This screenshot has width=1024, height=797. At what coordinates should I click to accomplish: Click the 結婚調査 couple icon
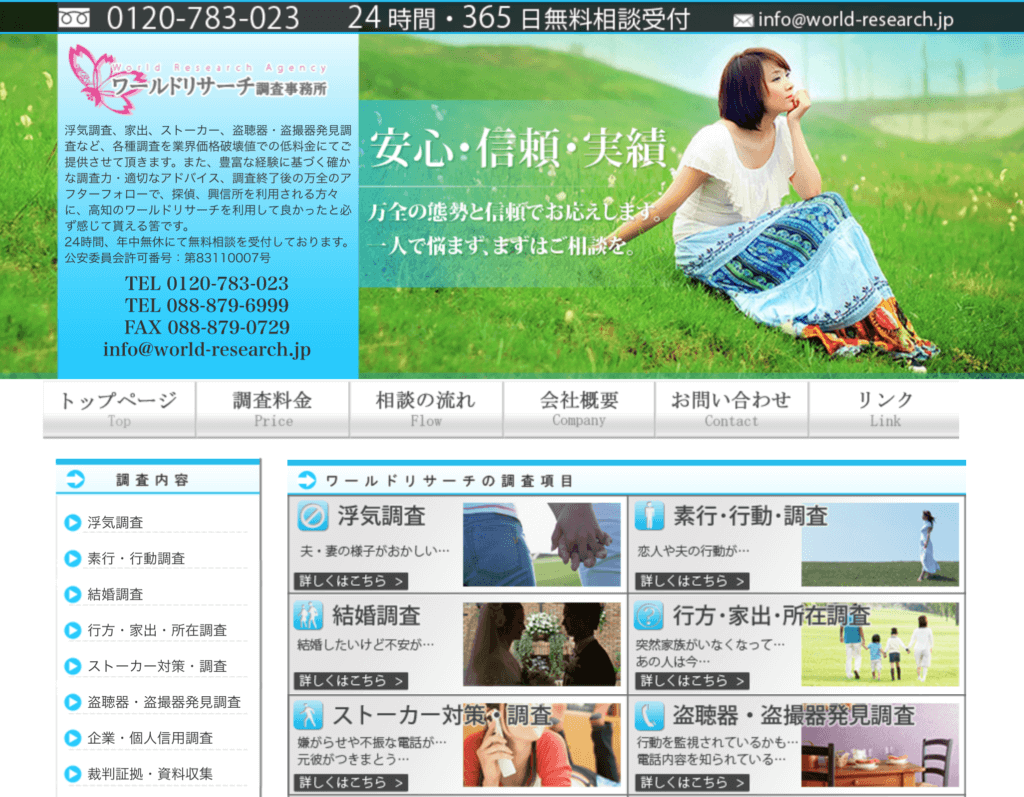308,614
